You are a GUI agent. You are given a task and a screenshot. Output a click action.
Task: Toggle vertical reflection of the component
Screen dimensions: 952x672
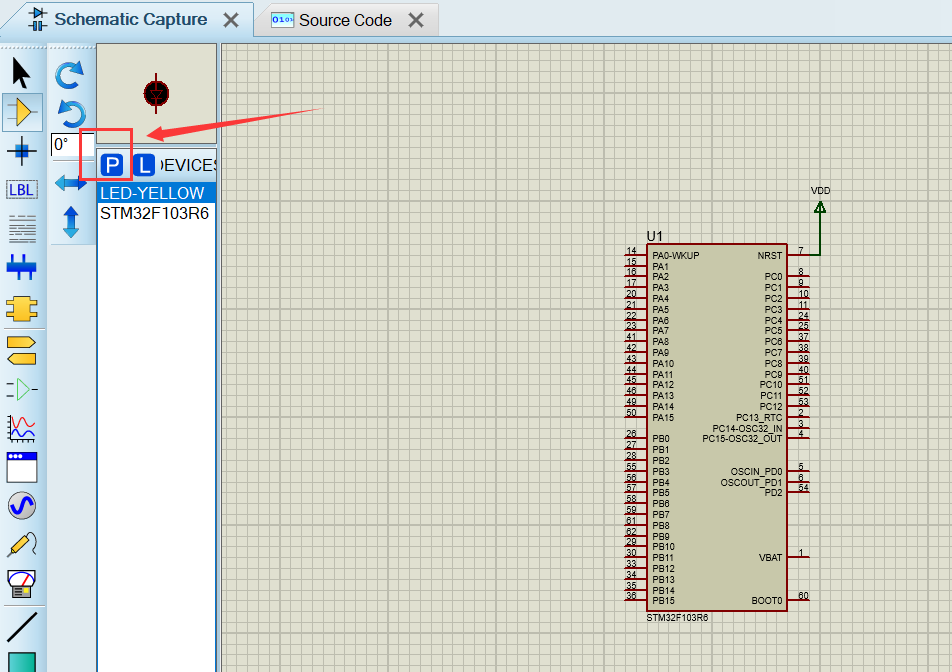click(71, 222)
